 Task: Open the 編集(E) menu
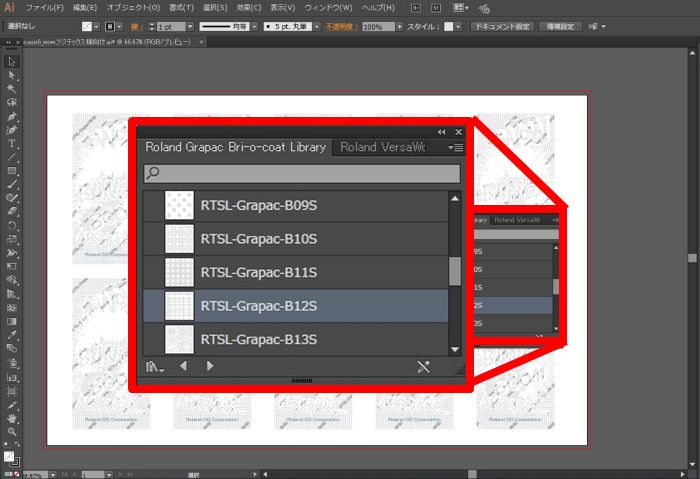point(85,8)
